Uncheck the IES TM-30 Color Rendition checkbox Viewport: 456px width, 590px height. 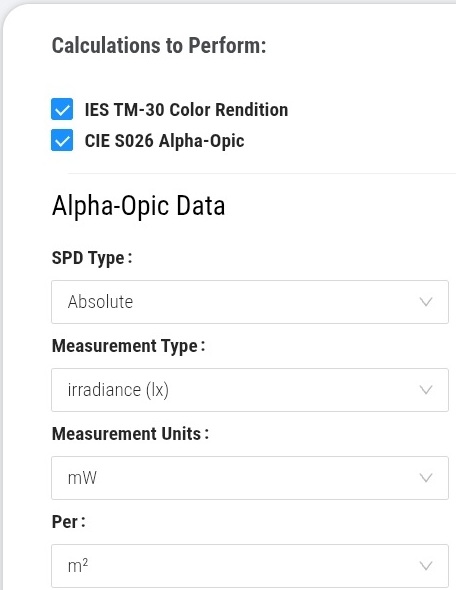(x=62, y=109)
